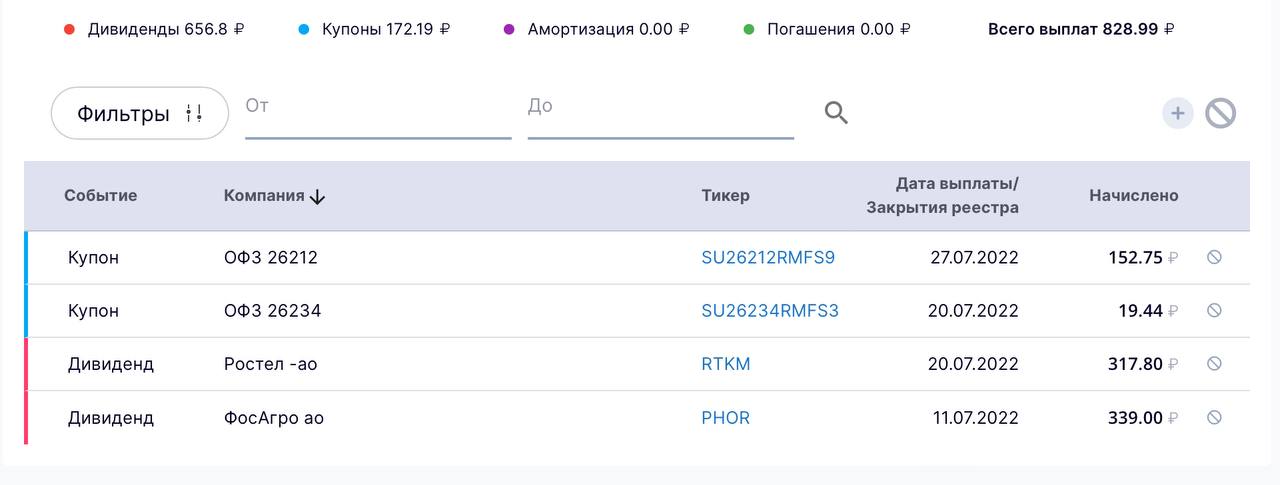This screenshot has width=1280, height=485.
Task: Open the Фильтры filter panel
Action: 140,113
